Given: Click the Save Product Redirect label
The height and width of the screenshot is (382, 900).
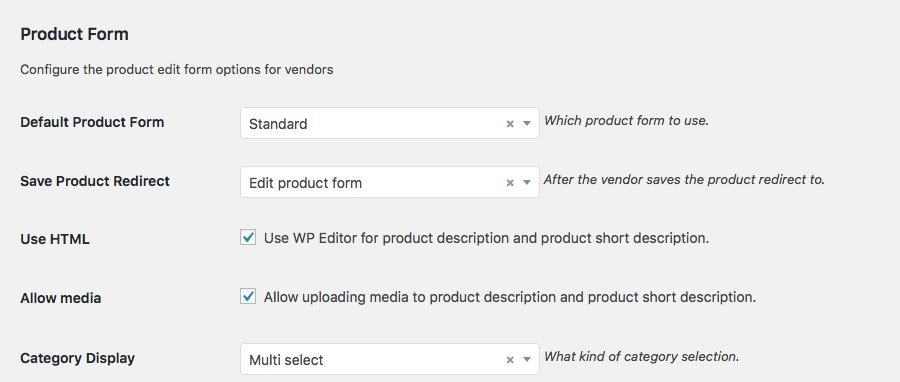Looking at the screenshot, I should (x=95, y=181).
